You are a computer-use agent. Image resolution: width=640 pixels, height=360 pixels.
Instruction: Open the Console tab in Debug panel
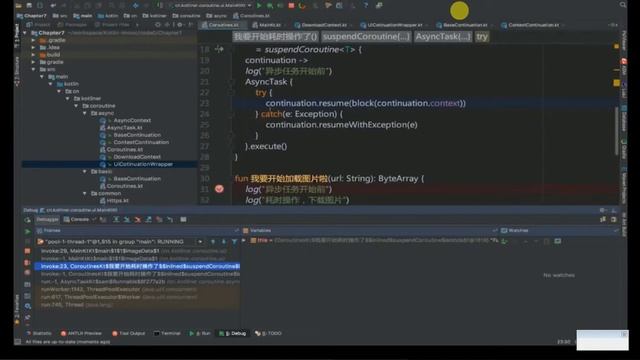pyautogui.click(x=77, y=220)
